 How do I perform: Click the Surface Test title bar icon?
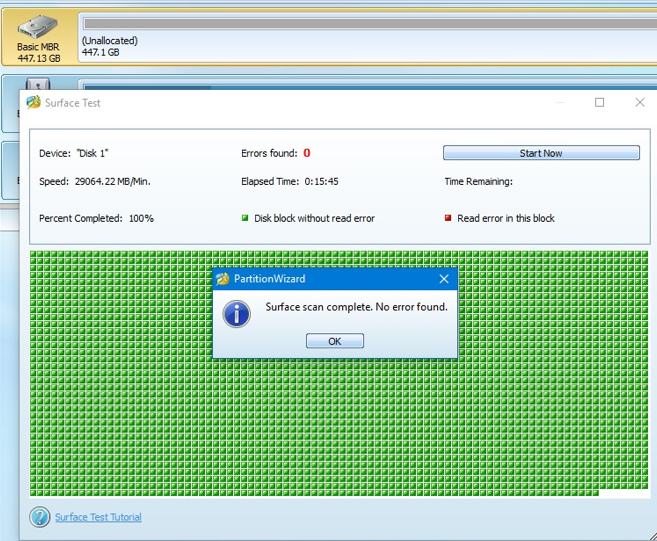pyautogui.click(x=34, y=102)
